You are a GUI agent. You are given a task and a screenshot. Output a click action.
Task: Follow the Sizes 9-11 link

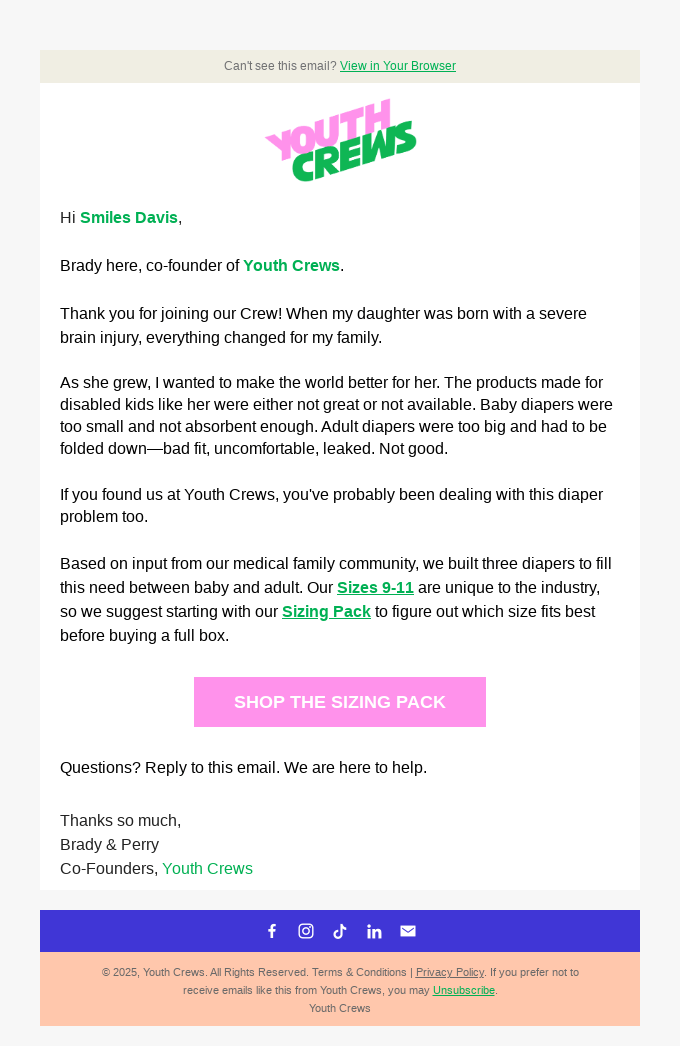pos(375,587)
